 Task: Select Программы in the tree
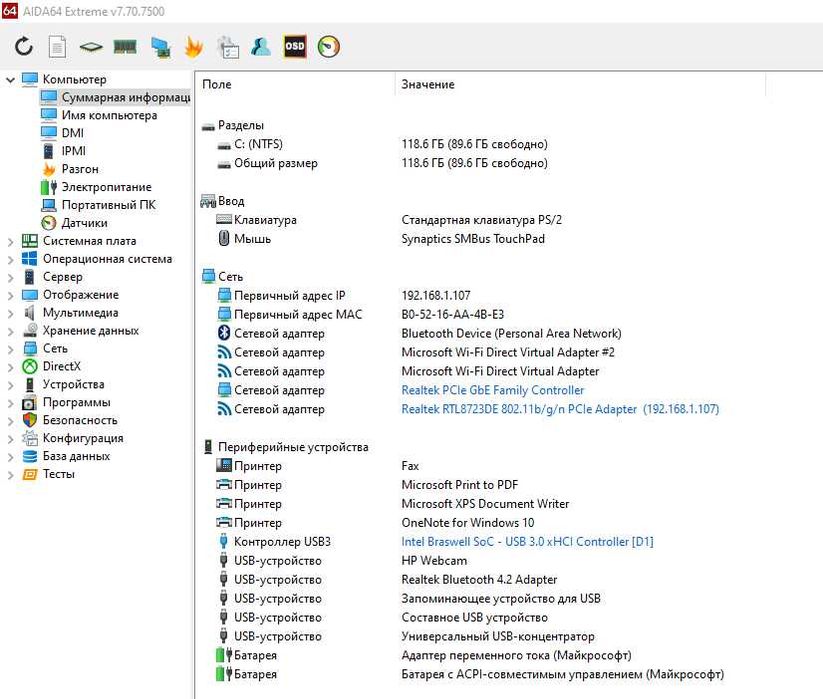click(x=77, y=402)
